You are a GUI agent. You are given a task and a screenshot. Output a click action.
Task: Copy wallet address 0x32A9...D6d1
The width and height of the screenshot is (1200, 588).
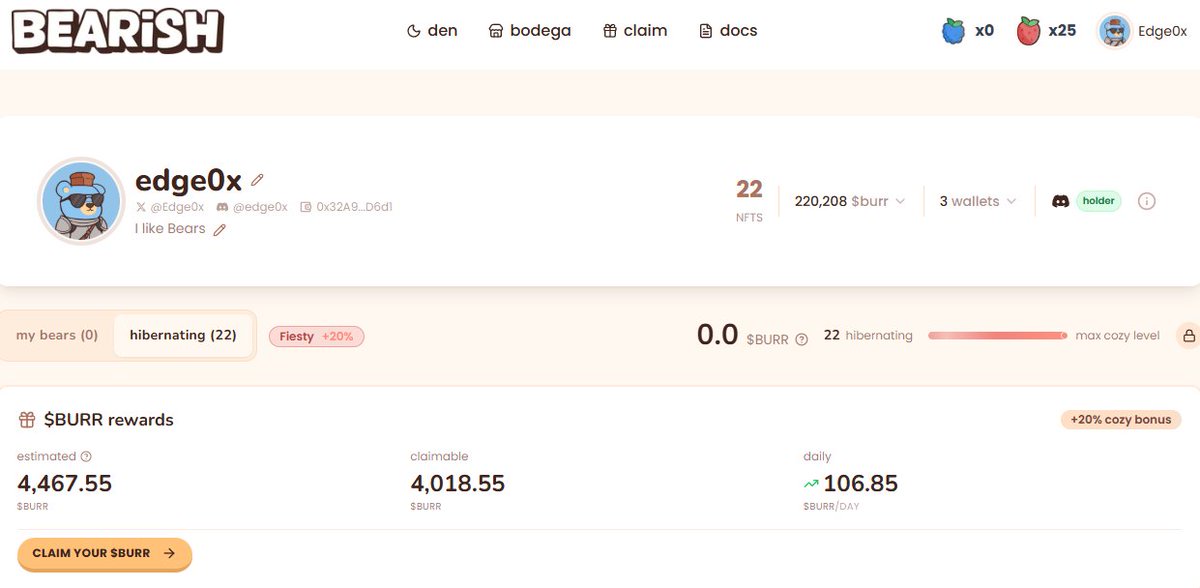[x=346, y=207]
